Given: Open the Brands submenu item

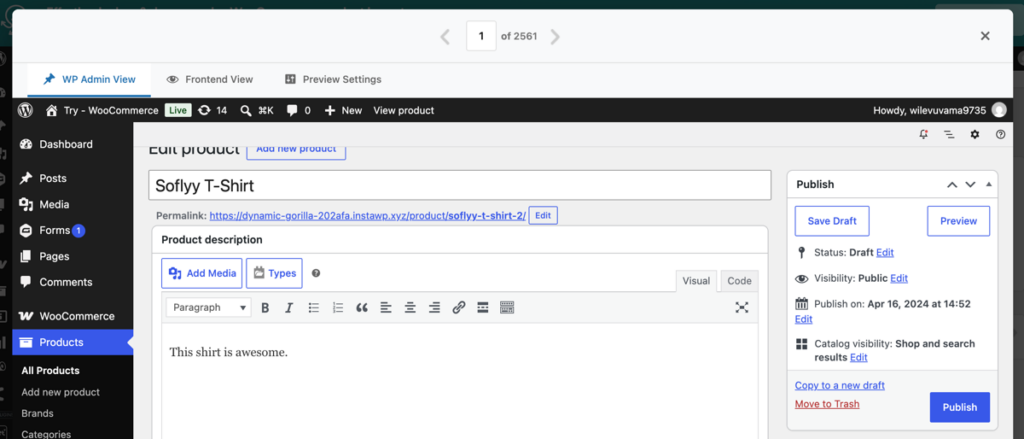Looking at the screenshot, I should pos(37,414).
